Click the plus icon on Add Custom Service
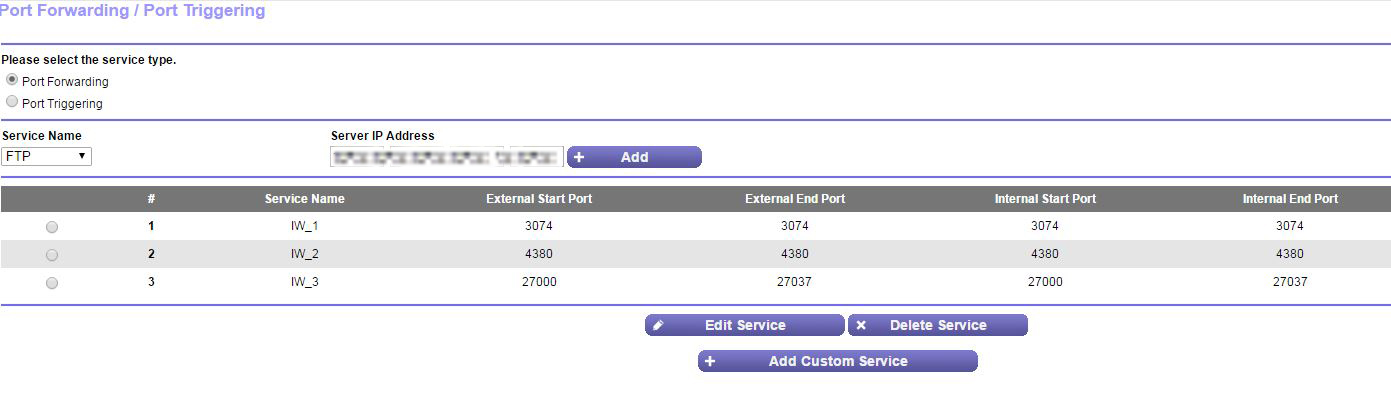1391x407 pixels. [710, 361]
